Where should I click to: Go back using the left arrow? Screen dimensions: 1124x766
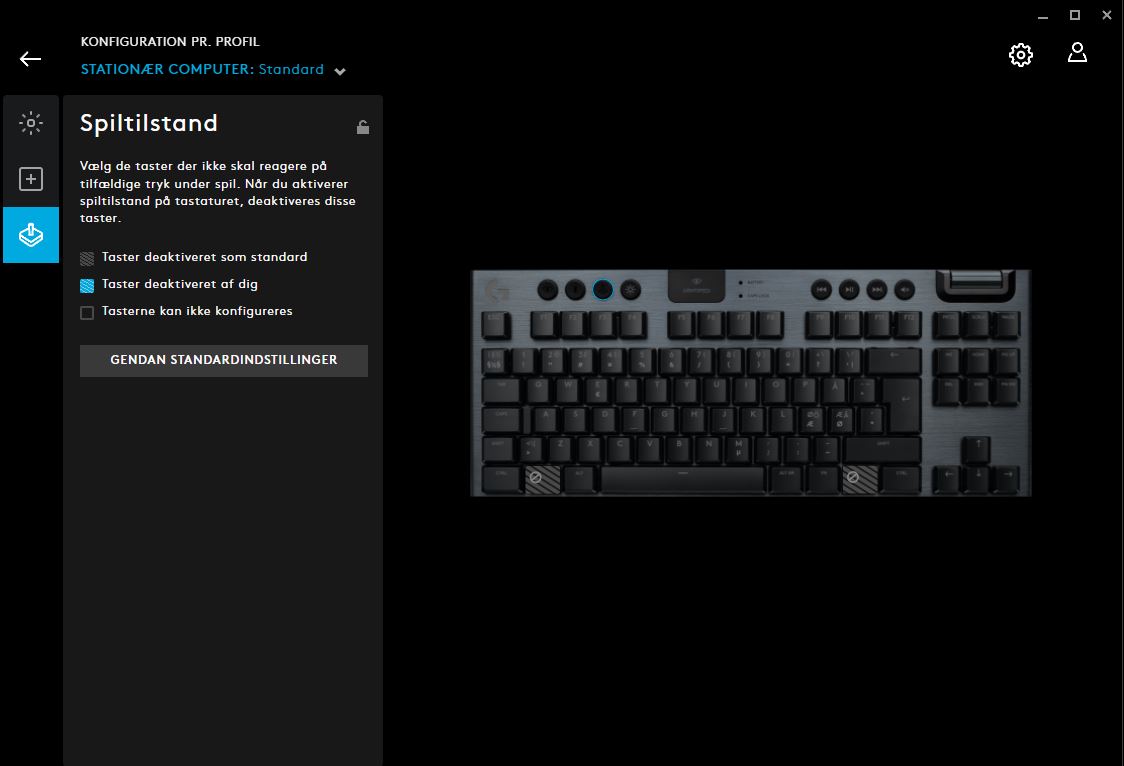click(30, 59)
